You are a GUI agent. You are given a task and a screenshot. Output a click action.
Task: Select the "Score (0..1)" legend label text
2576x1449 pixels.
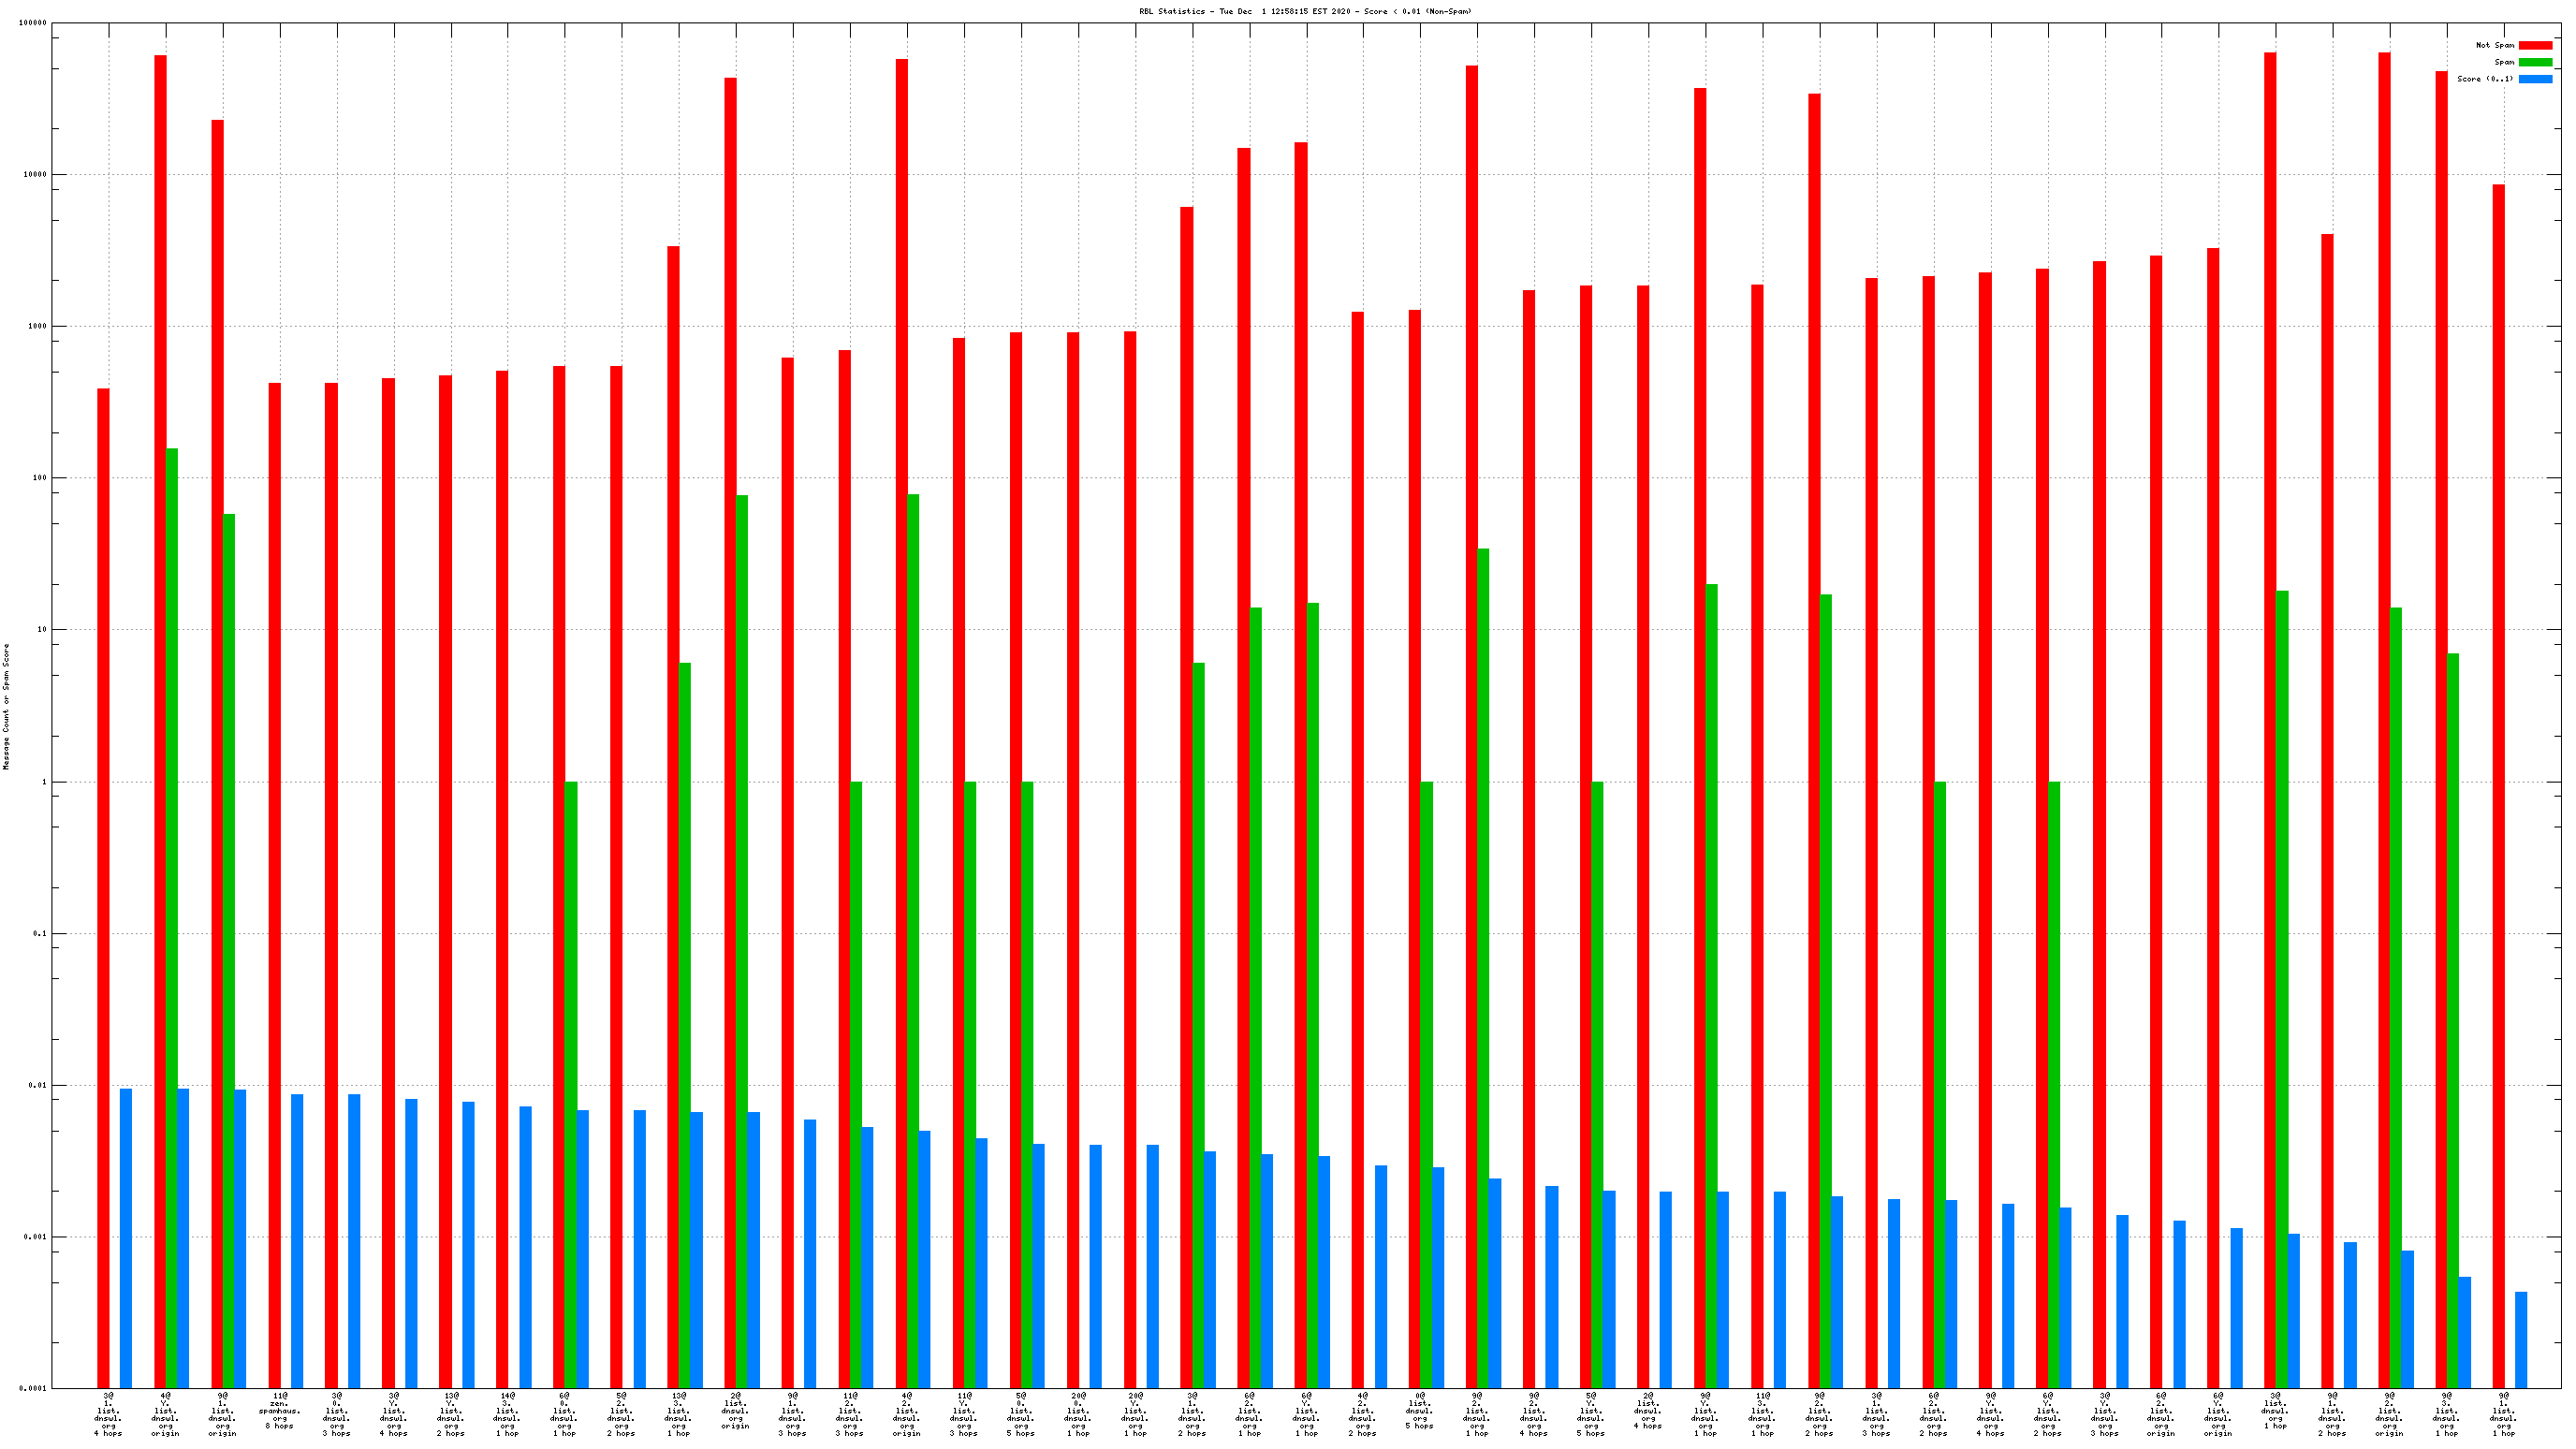click(x=2484, y=79)
